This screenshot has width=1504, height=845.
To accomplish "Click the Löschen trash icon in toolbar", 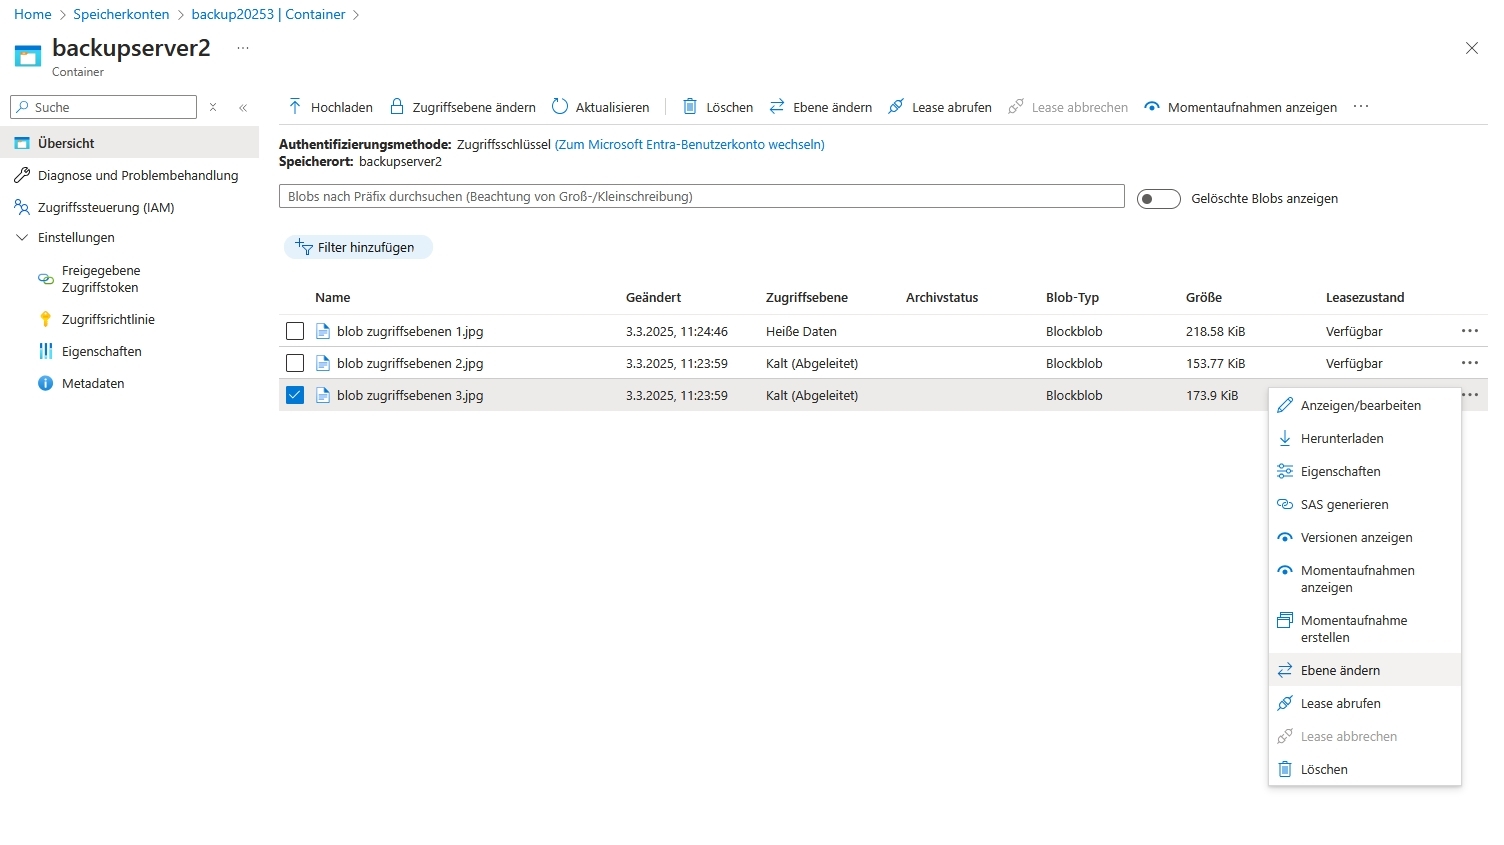I will click(690, 107).
